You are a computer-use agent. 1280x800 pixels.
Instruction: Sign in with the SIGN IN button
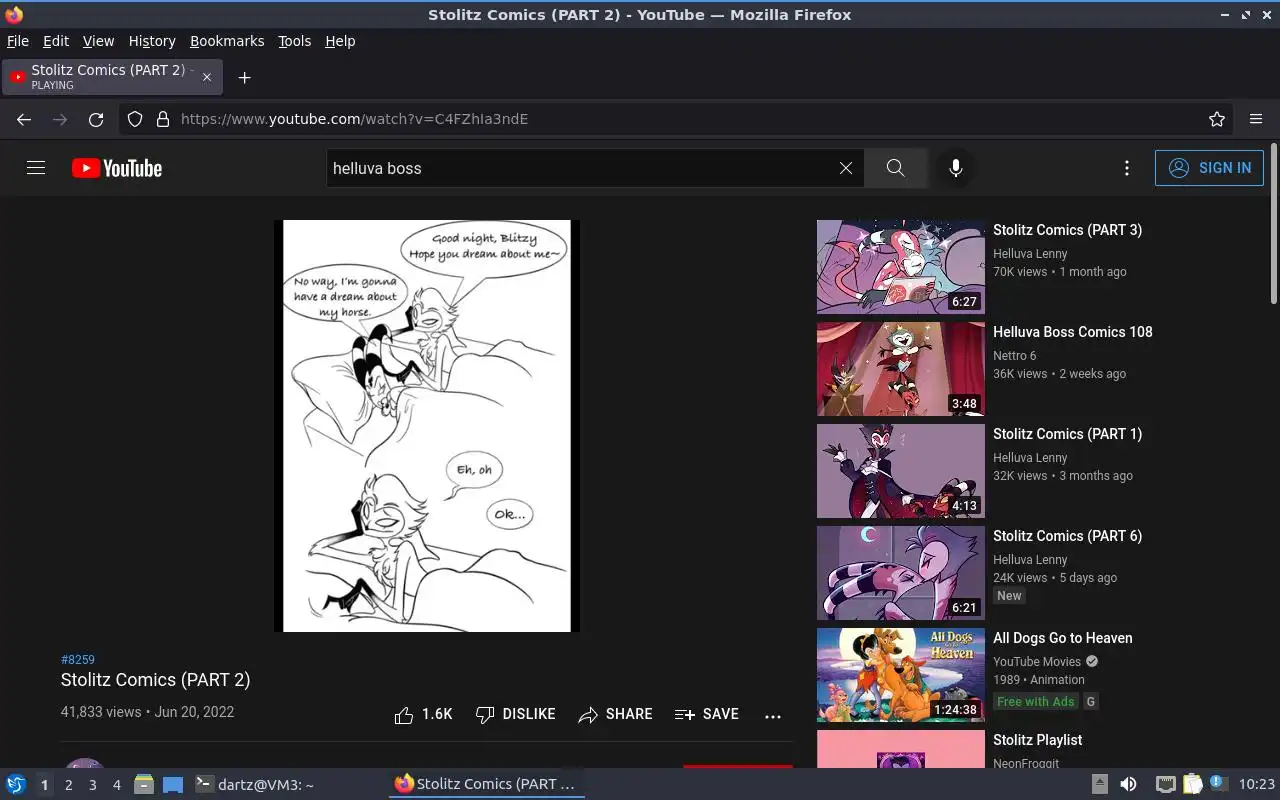tap(1209, 168)
